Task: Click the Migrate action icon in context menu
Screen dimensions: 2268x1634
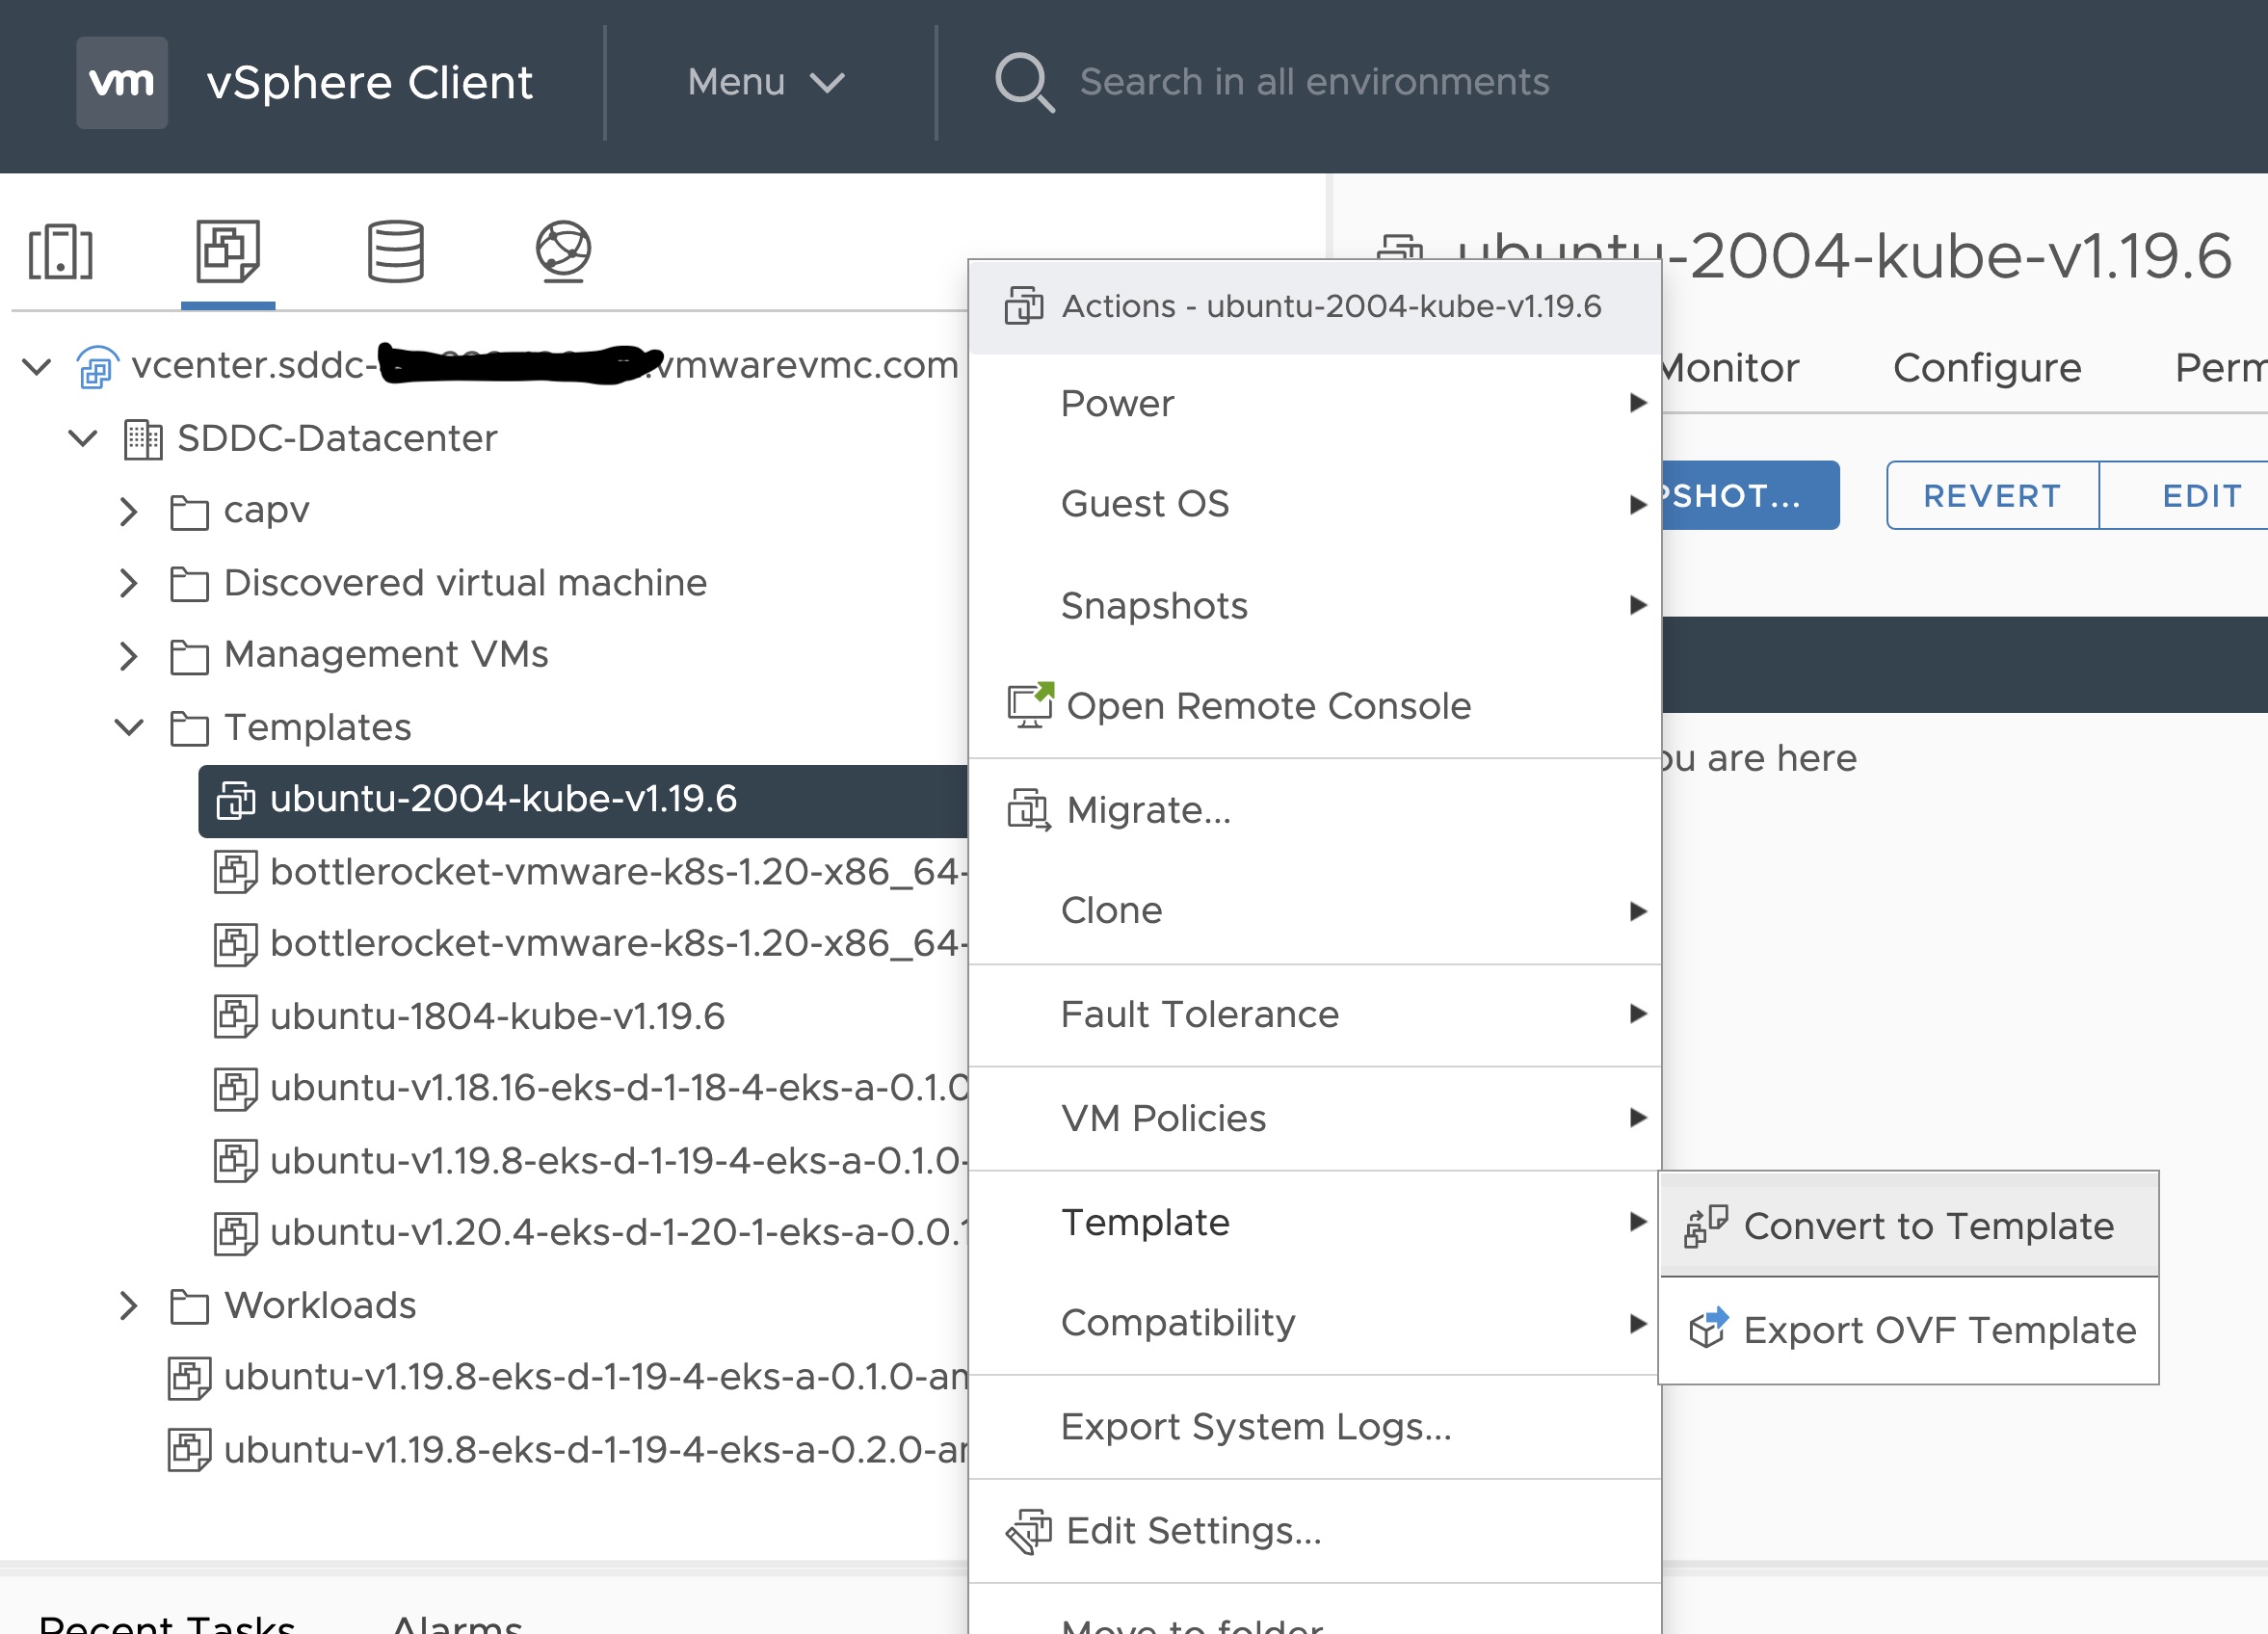Action: click(1025, 808)
